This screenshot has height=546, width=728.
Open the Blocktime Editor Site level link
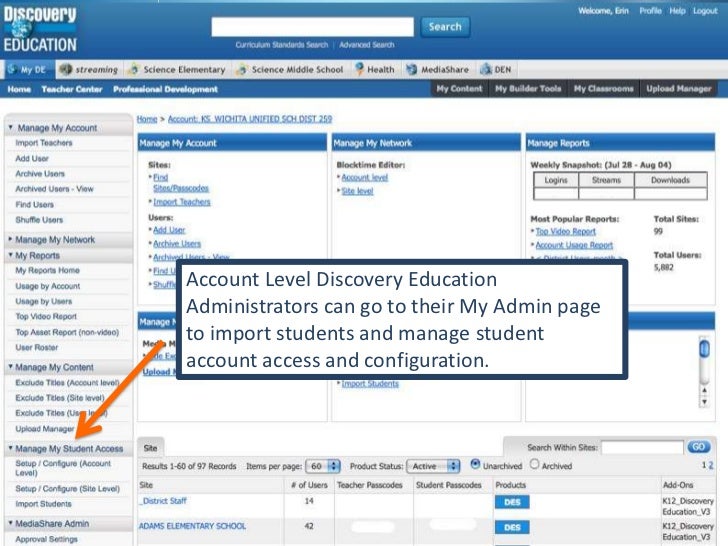(x=357, y=191)
